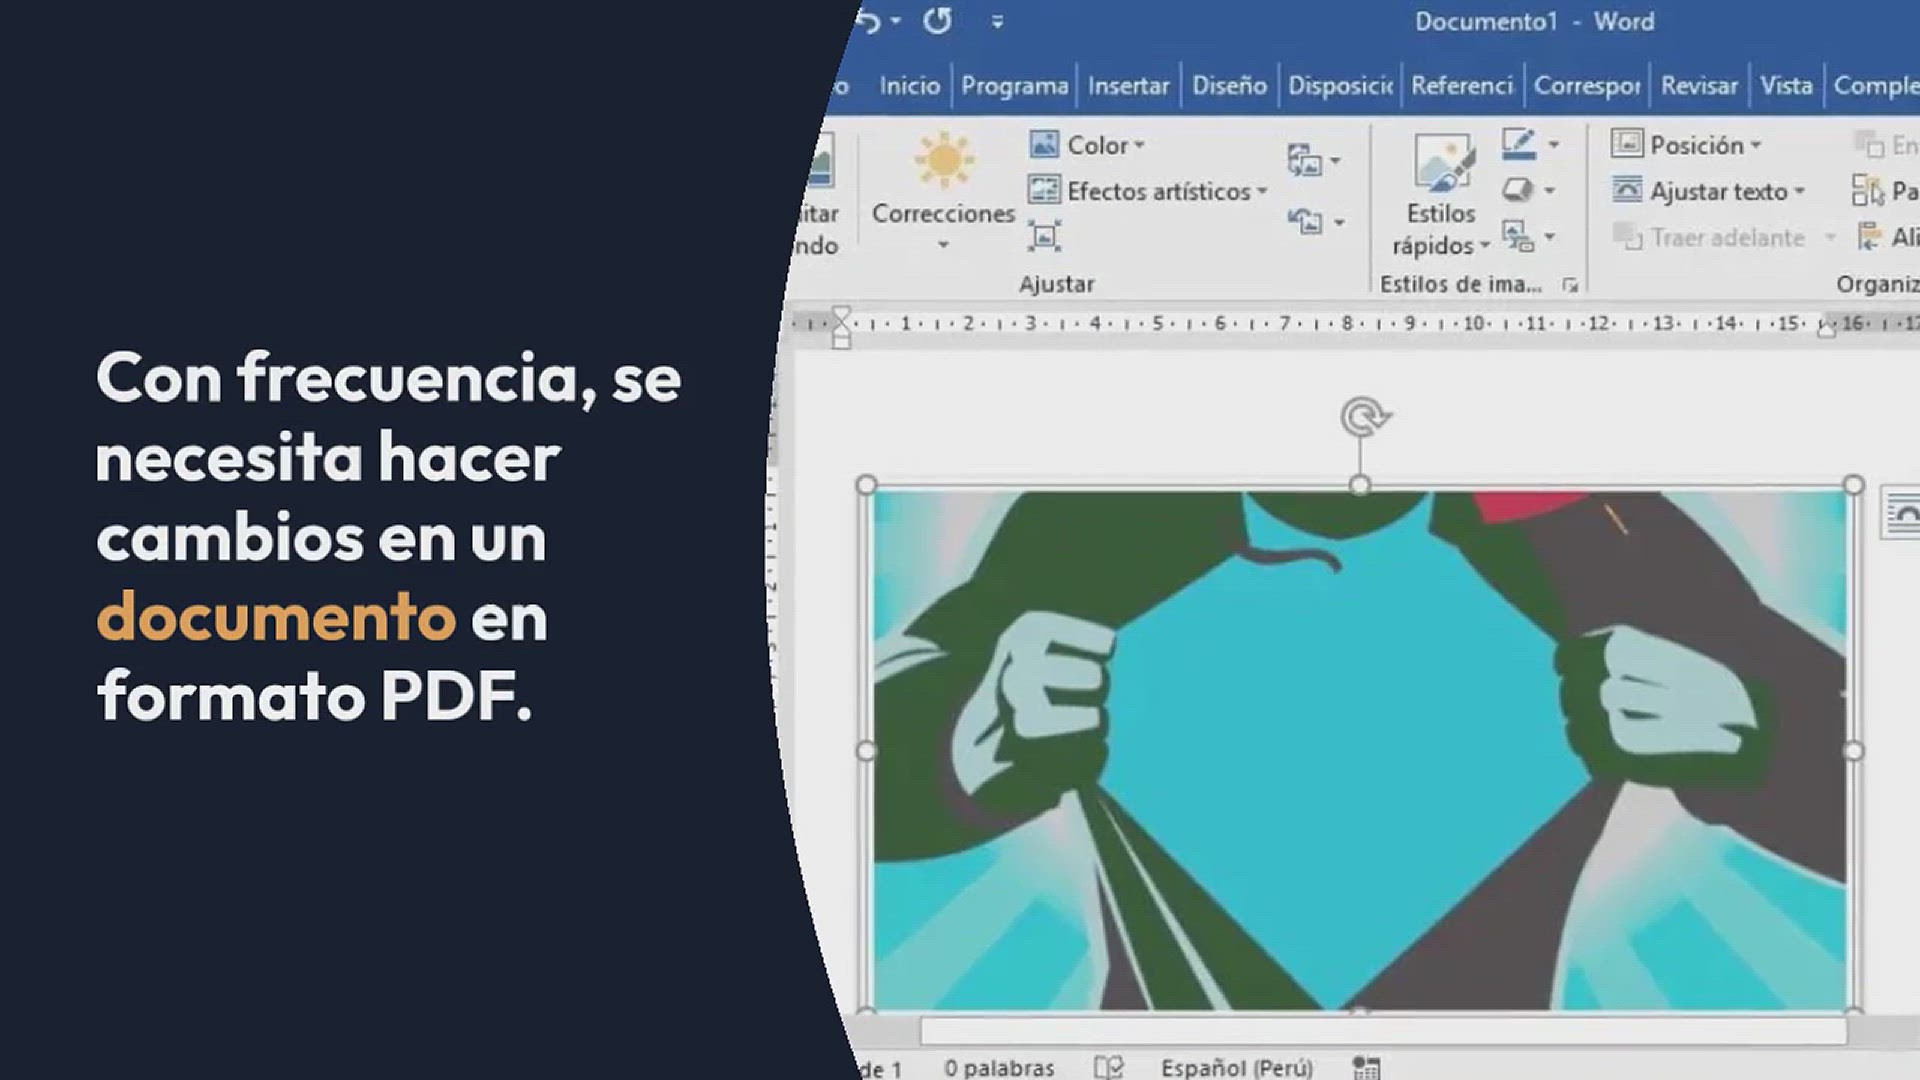
Task: Switch to the Insertar tab
Action: tap(1128, 86)
